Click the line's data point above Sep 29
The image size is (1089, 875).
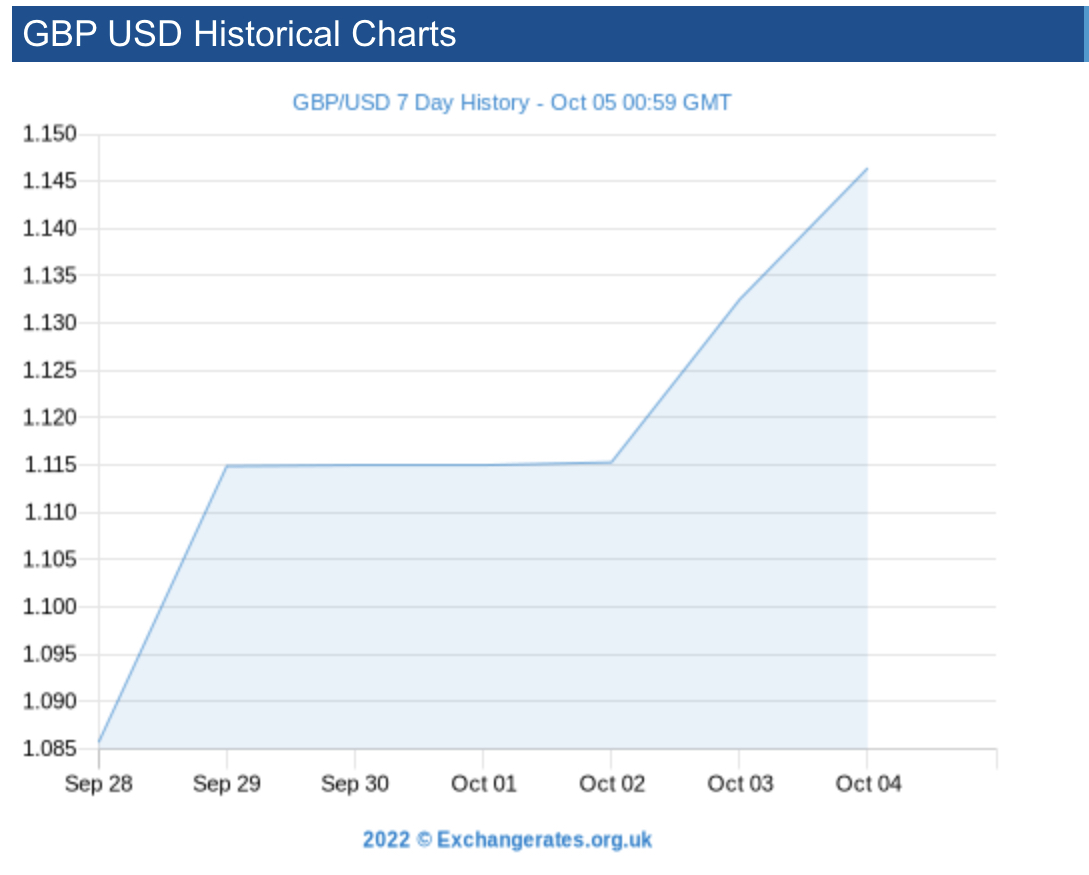point(227,466)
